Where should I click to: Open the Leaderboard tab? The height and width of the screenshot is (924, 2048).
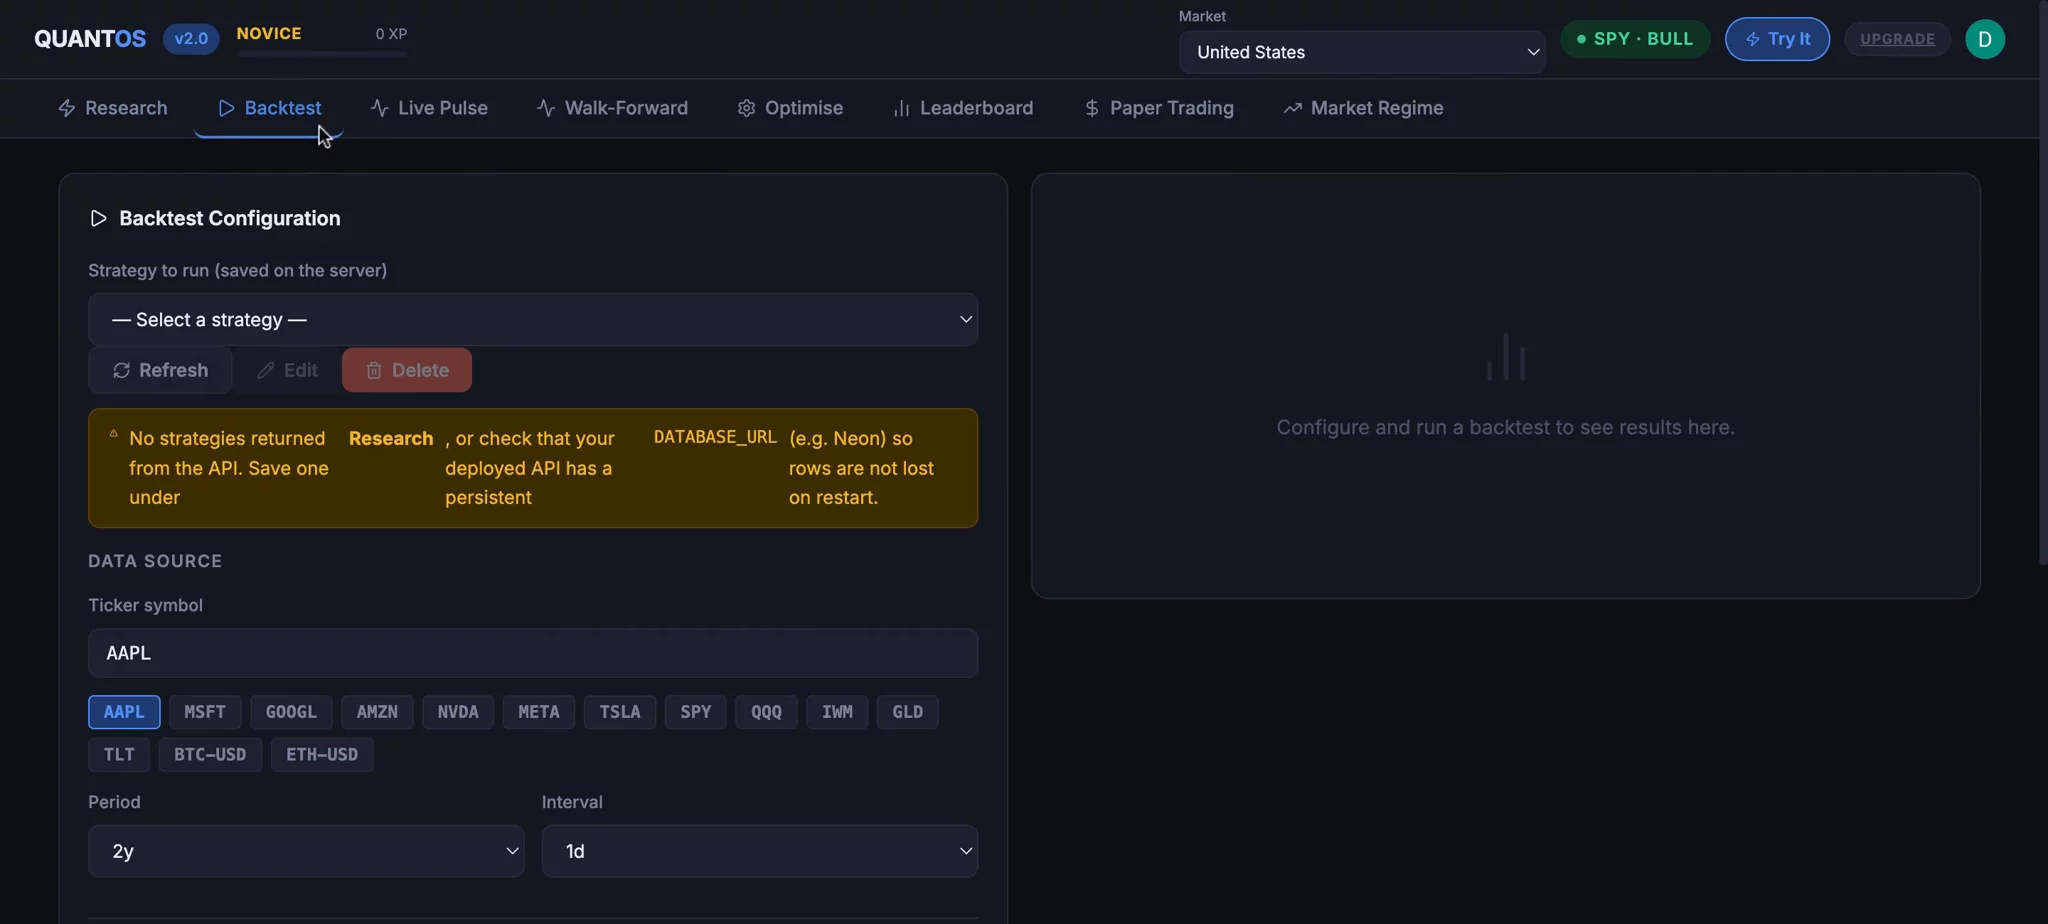[x=963, y=108]
